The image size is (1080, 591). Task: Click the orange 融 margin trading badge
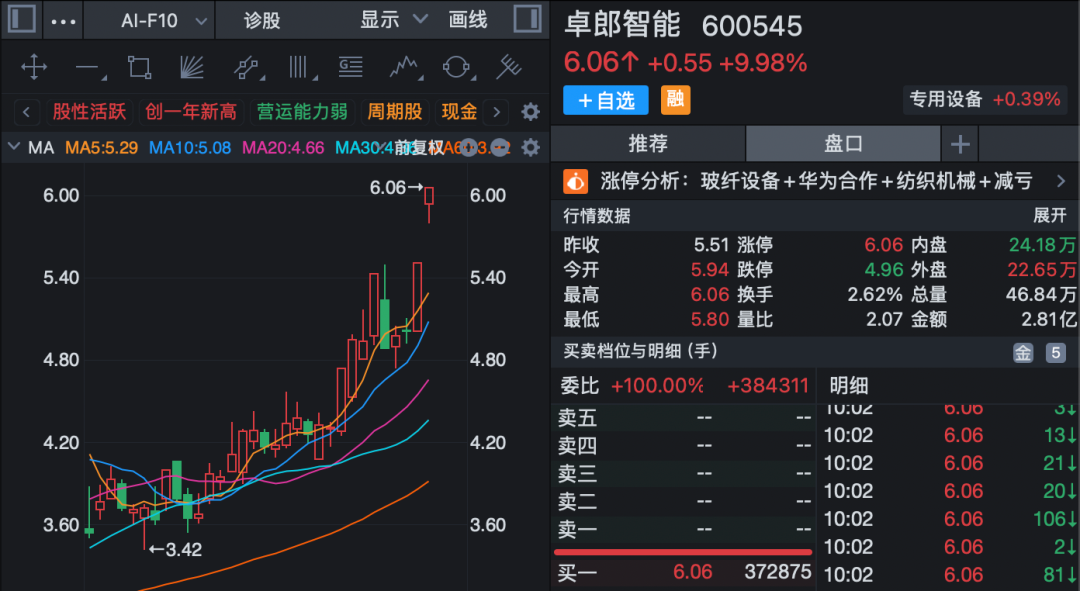coord(675,101)
